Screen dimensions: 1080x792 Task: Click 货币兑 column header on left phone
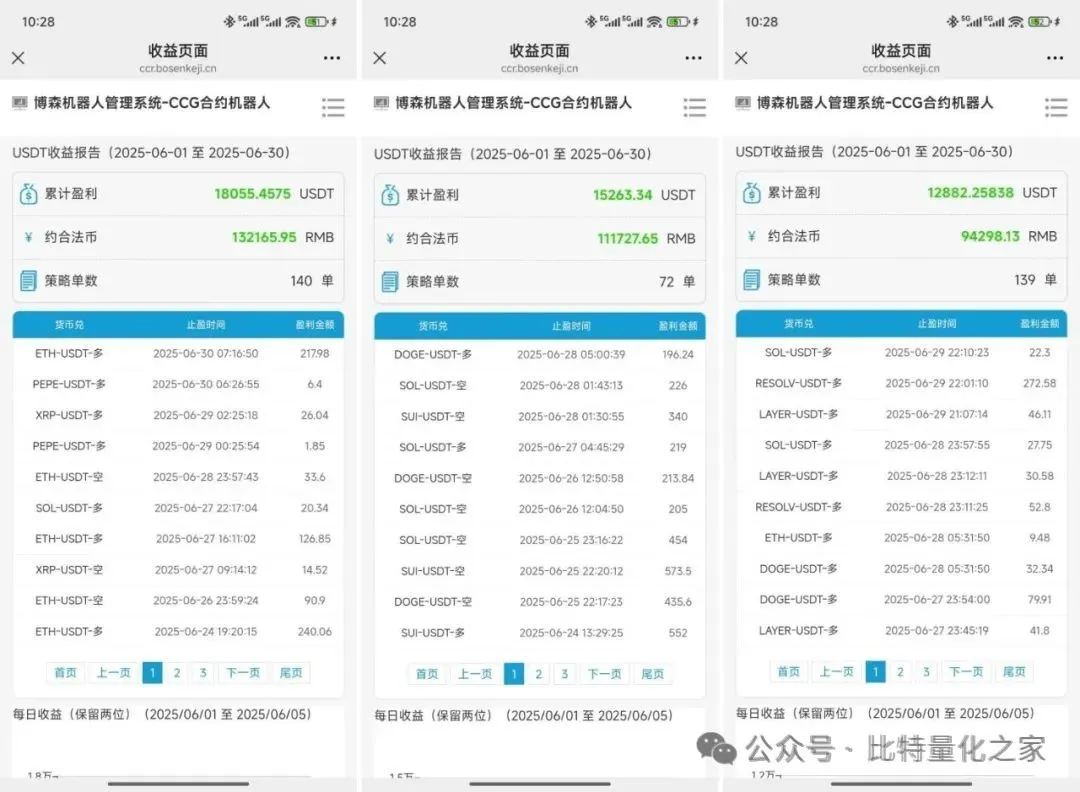coord(69,324)
